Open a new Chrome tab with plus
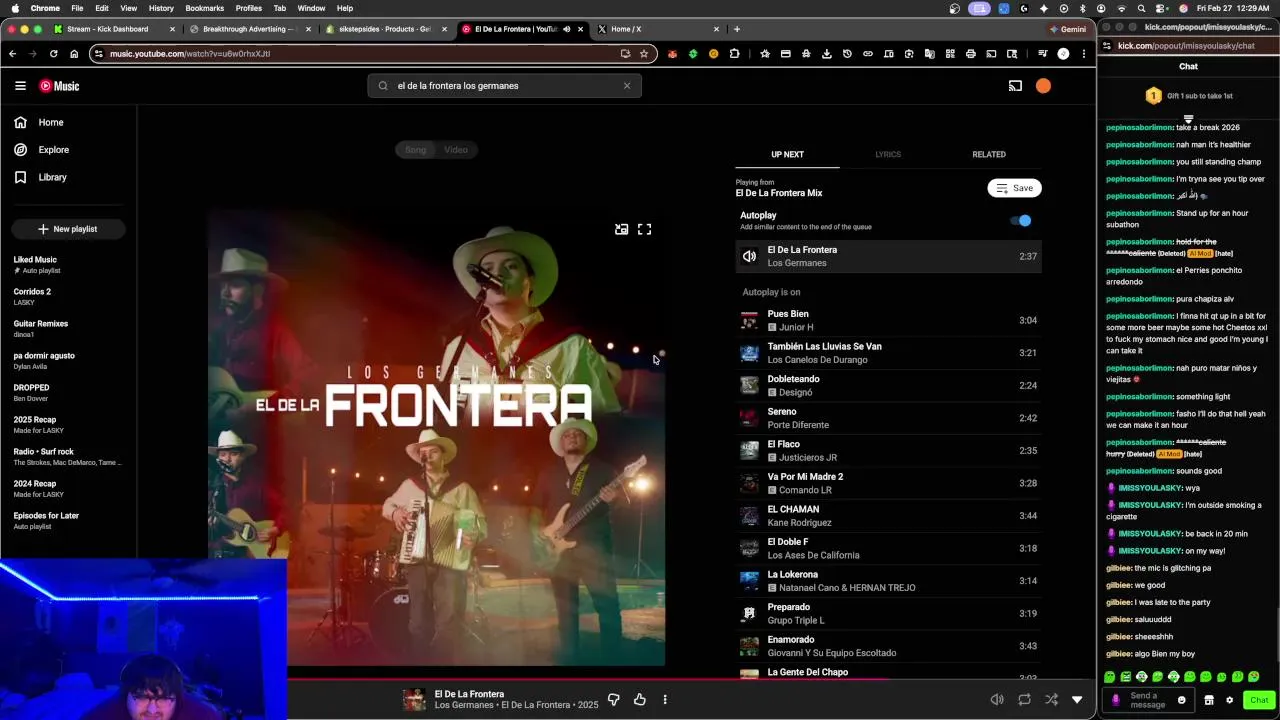Screen dimensions: 1280x720 tap(737, 29)
